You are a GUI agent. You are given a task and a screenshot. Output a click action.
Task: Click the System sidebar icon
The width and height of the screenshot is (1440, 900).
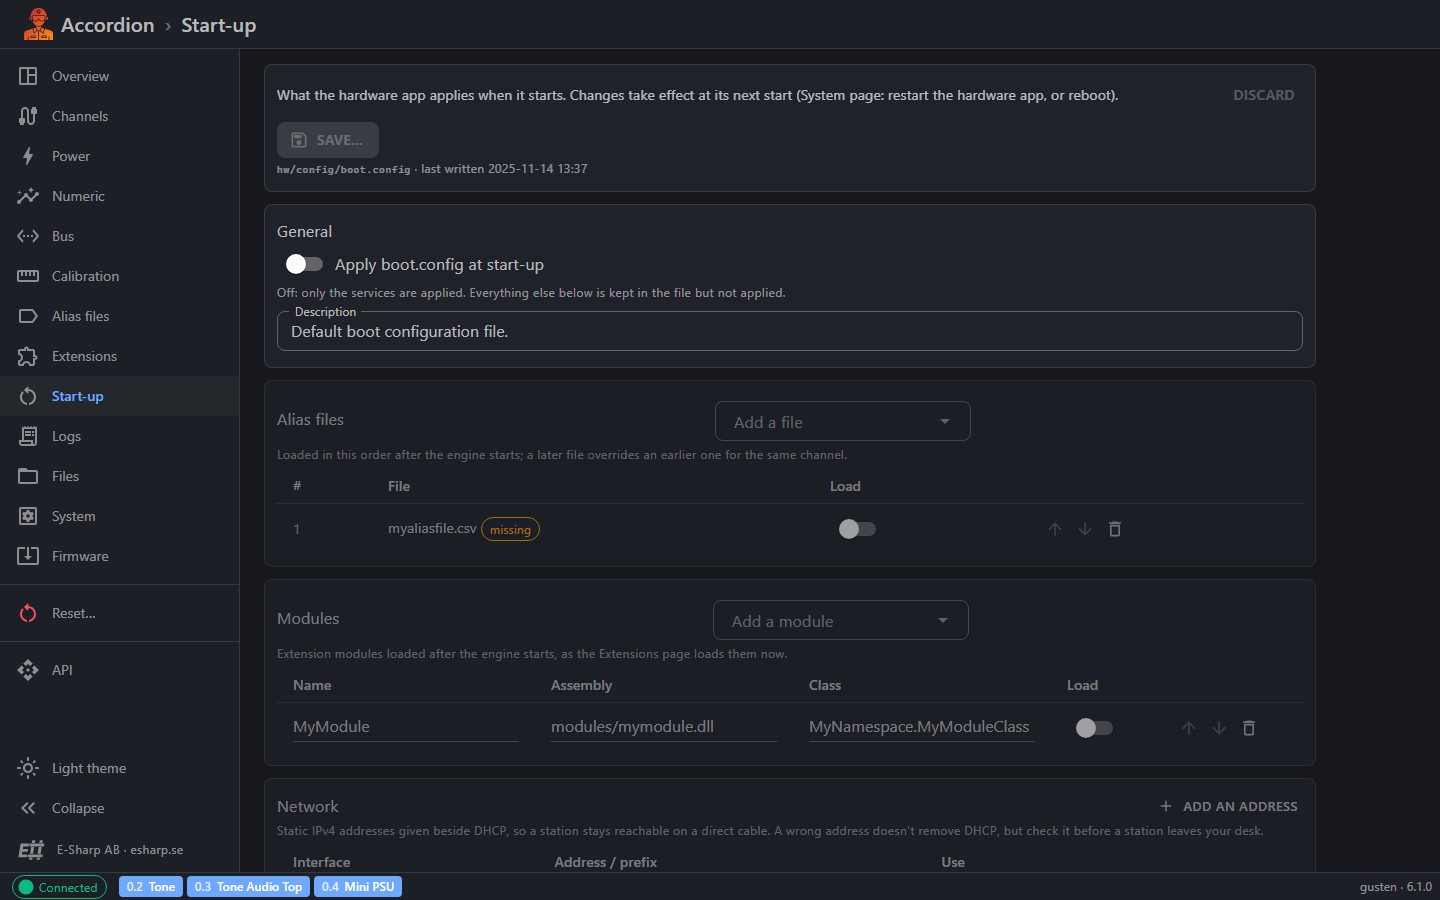click(28, 516)
